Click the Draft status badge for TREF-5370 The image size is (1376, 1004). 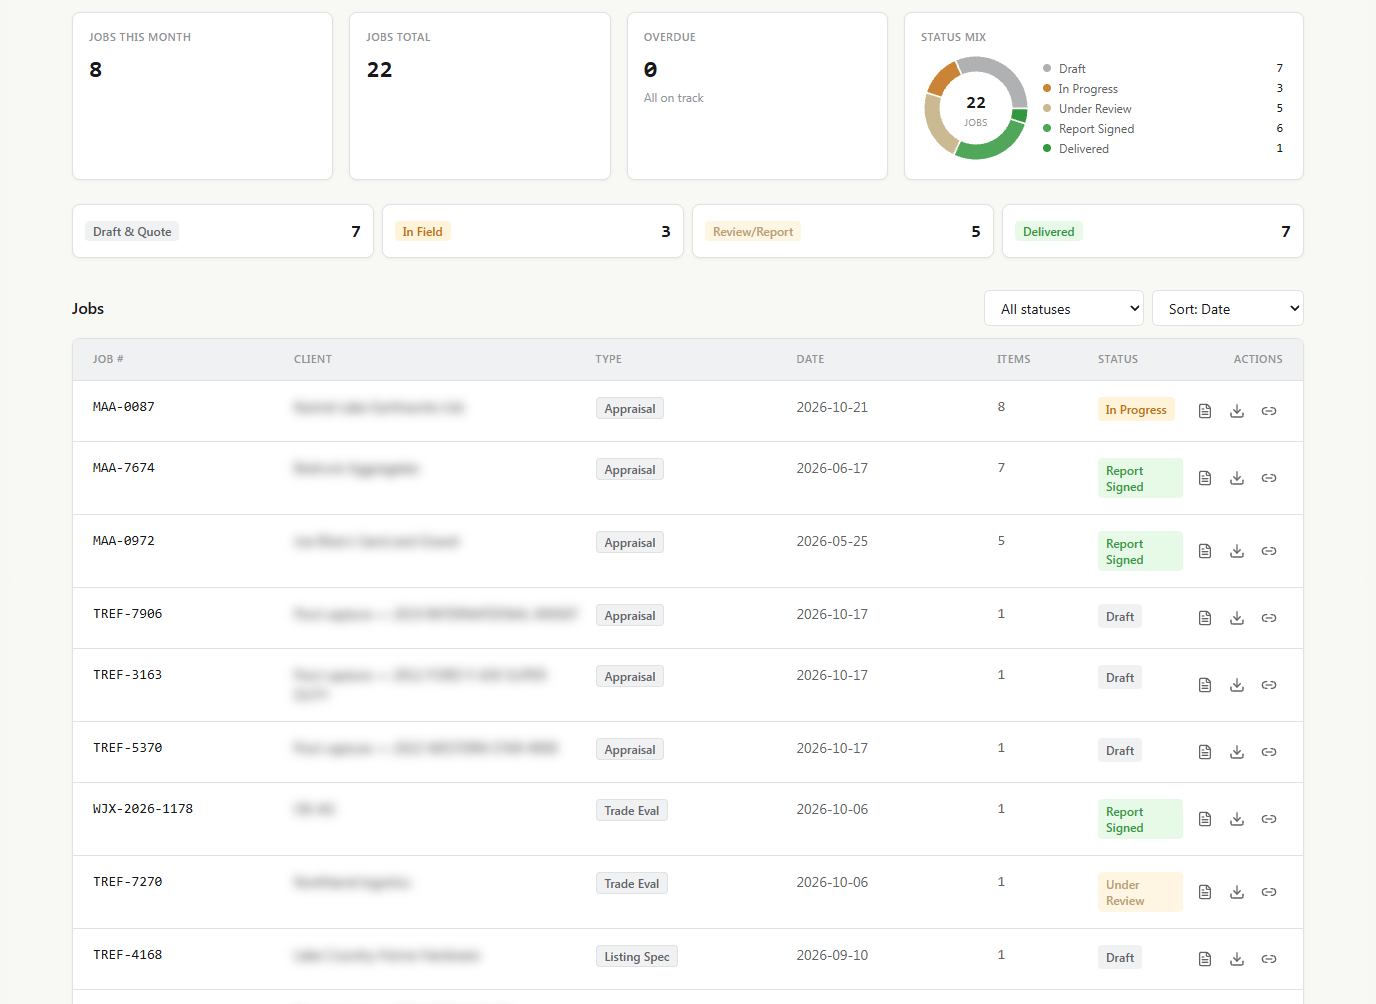pos(1120,750)
